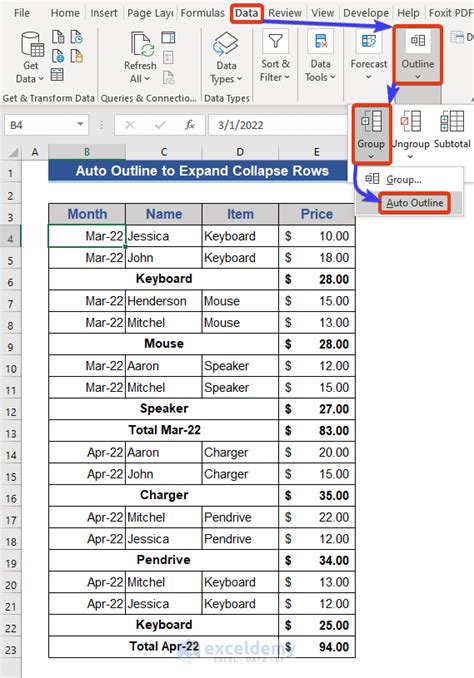Click the From Web icon
This screenshot has width=474, height=678.
point(58,56)
